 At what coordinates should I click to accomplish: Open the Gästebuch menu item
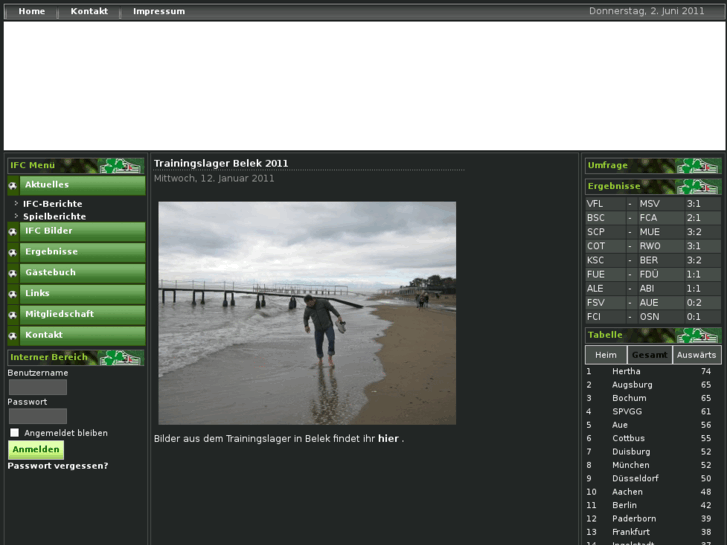click(83, 273)
